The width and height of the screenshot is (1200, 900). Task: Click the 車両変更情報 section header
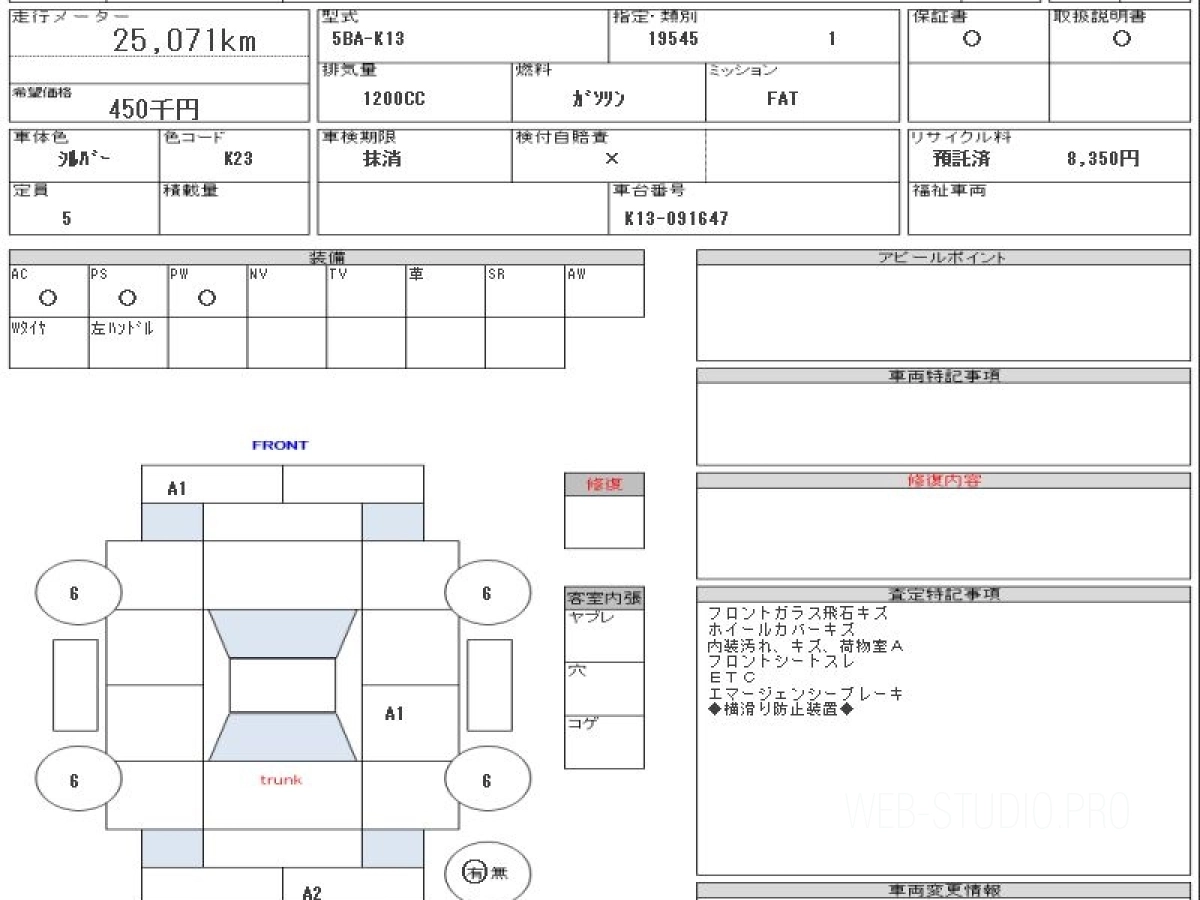click(x=943, y=890)
